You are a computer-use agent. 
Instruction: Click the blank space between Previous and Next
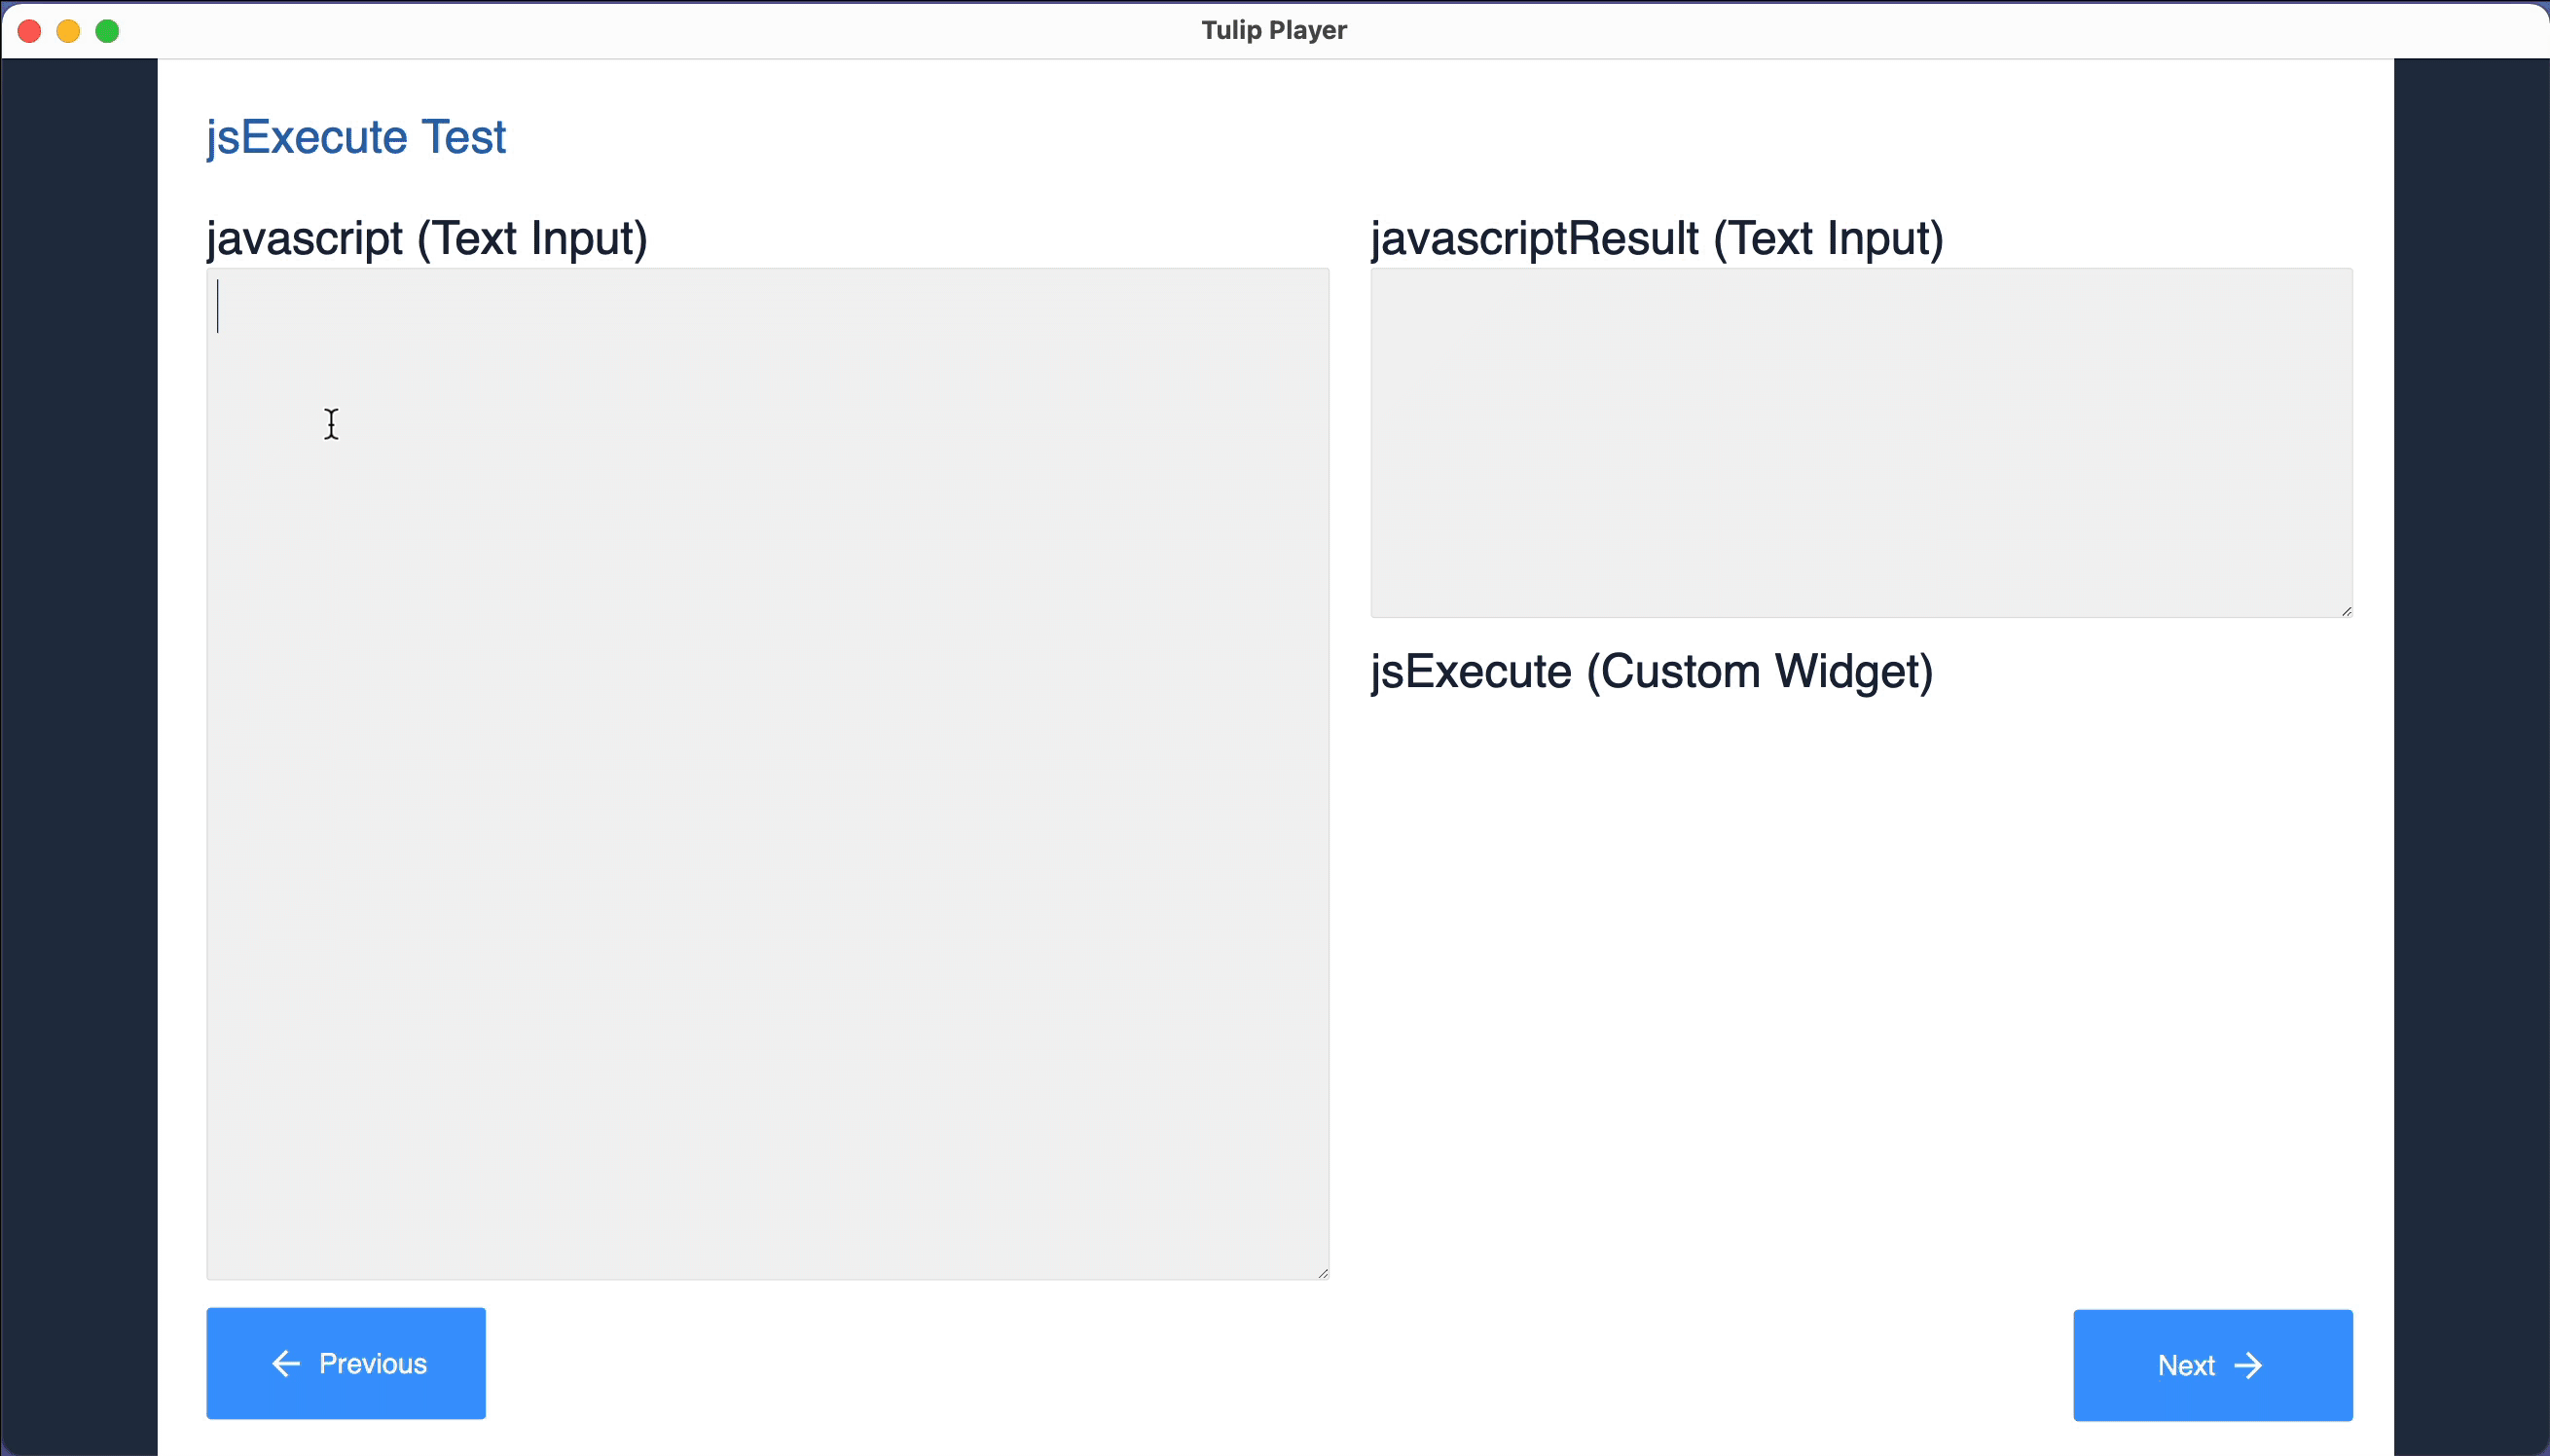(x=1280, y=1364)
